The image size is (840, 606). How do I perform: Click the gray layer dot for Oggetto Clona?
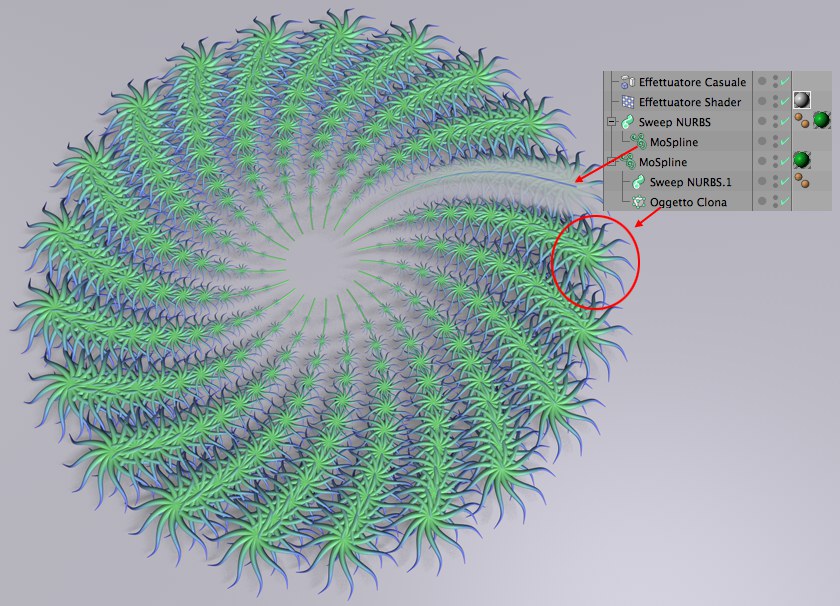762,201
